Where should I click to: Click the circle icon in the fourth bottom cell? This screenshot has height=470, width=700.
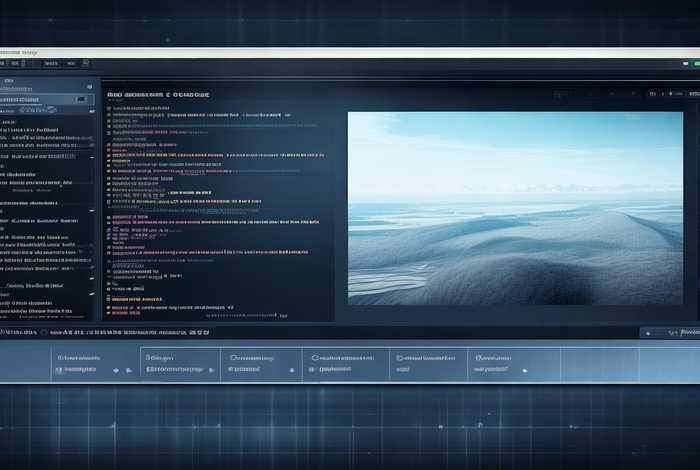click(x=315, y=357)
